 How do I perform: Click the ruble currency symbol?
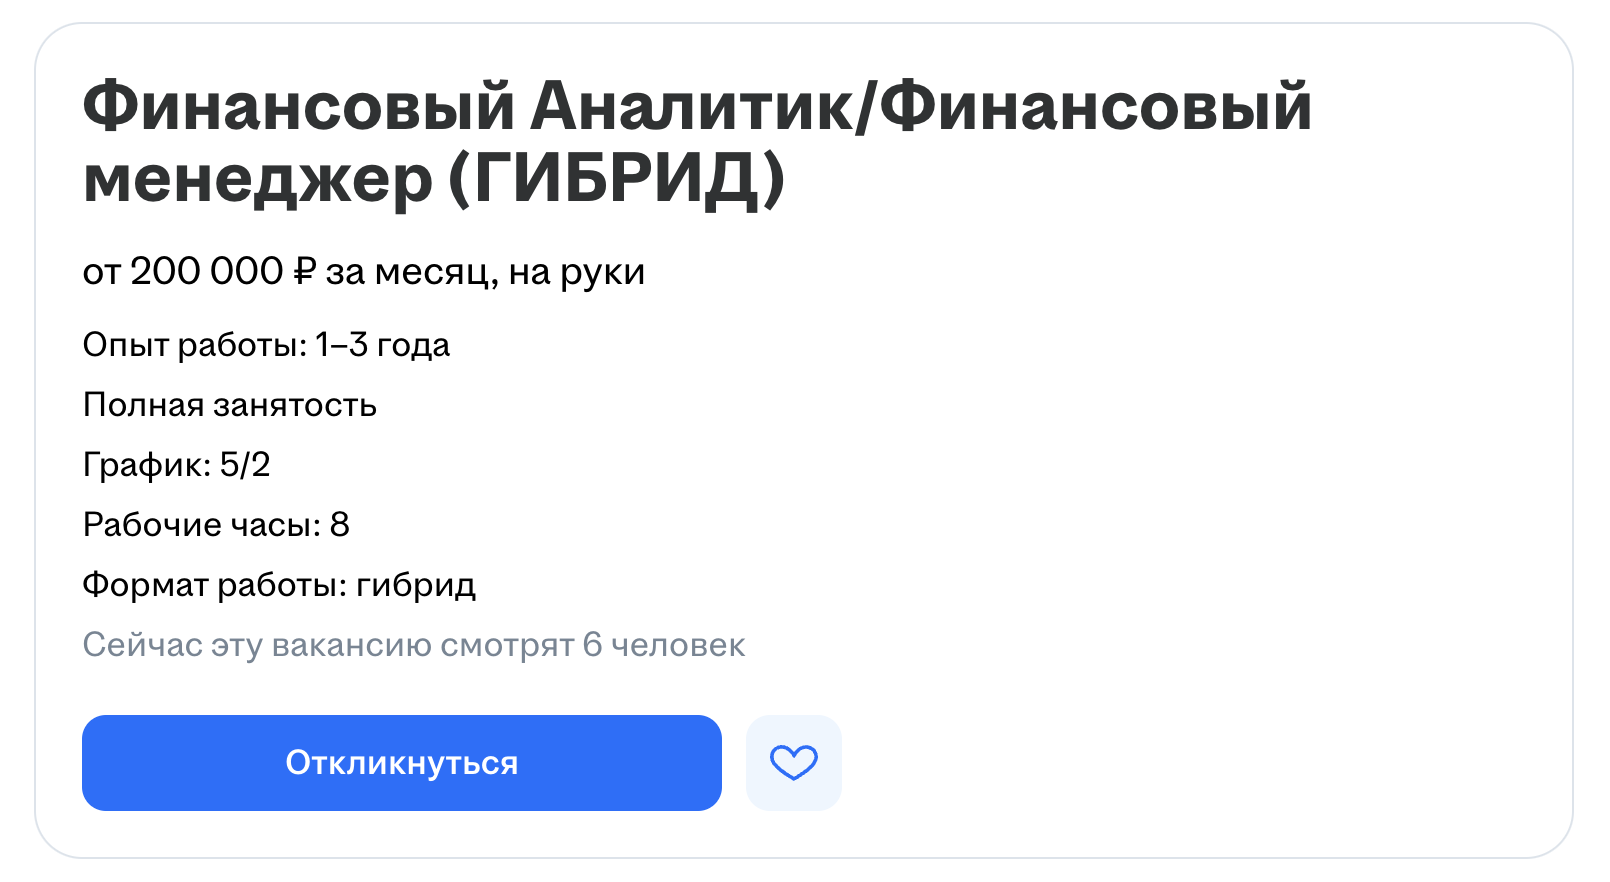(305, 272)
